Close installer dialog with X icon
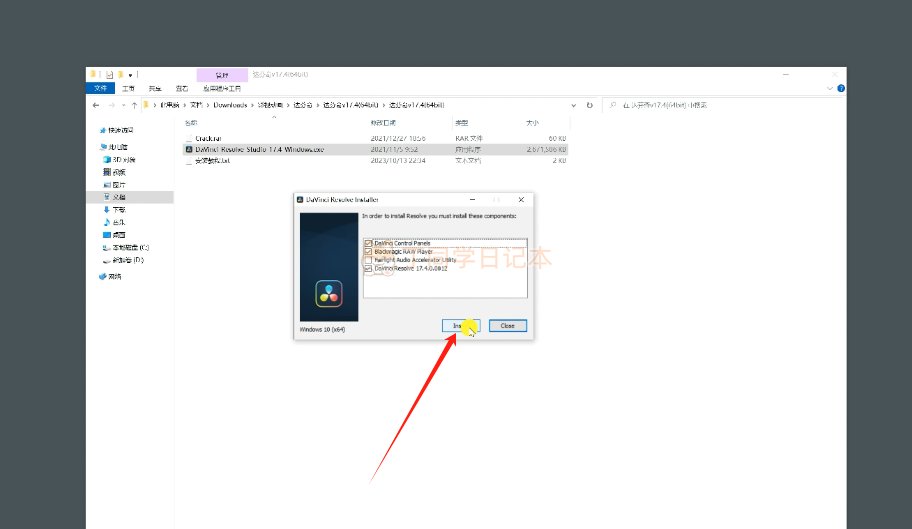 pyautogui.click(x=521, y=199)
